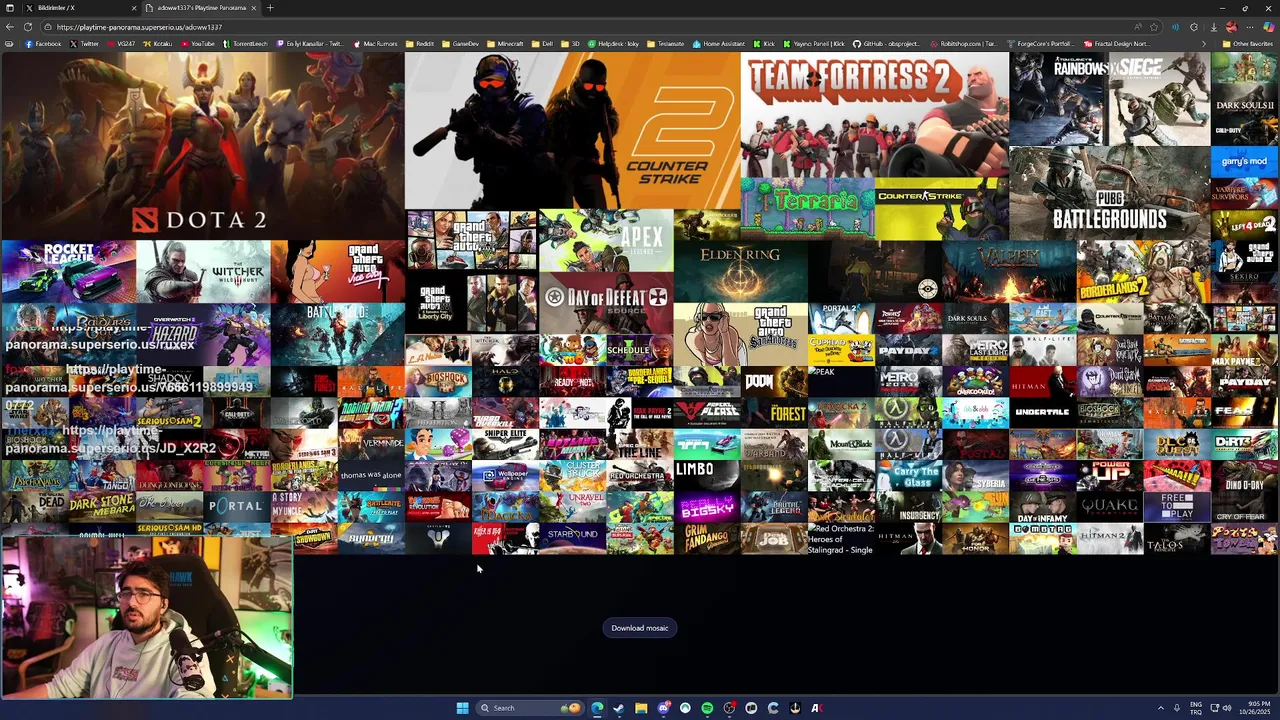Switch the ENG TRQ input language
The height and width of the screenshot is (720, 1280).
click(x=1196, y=708)
